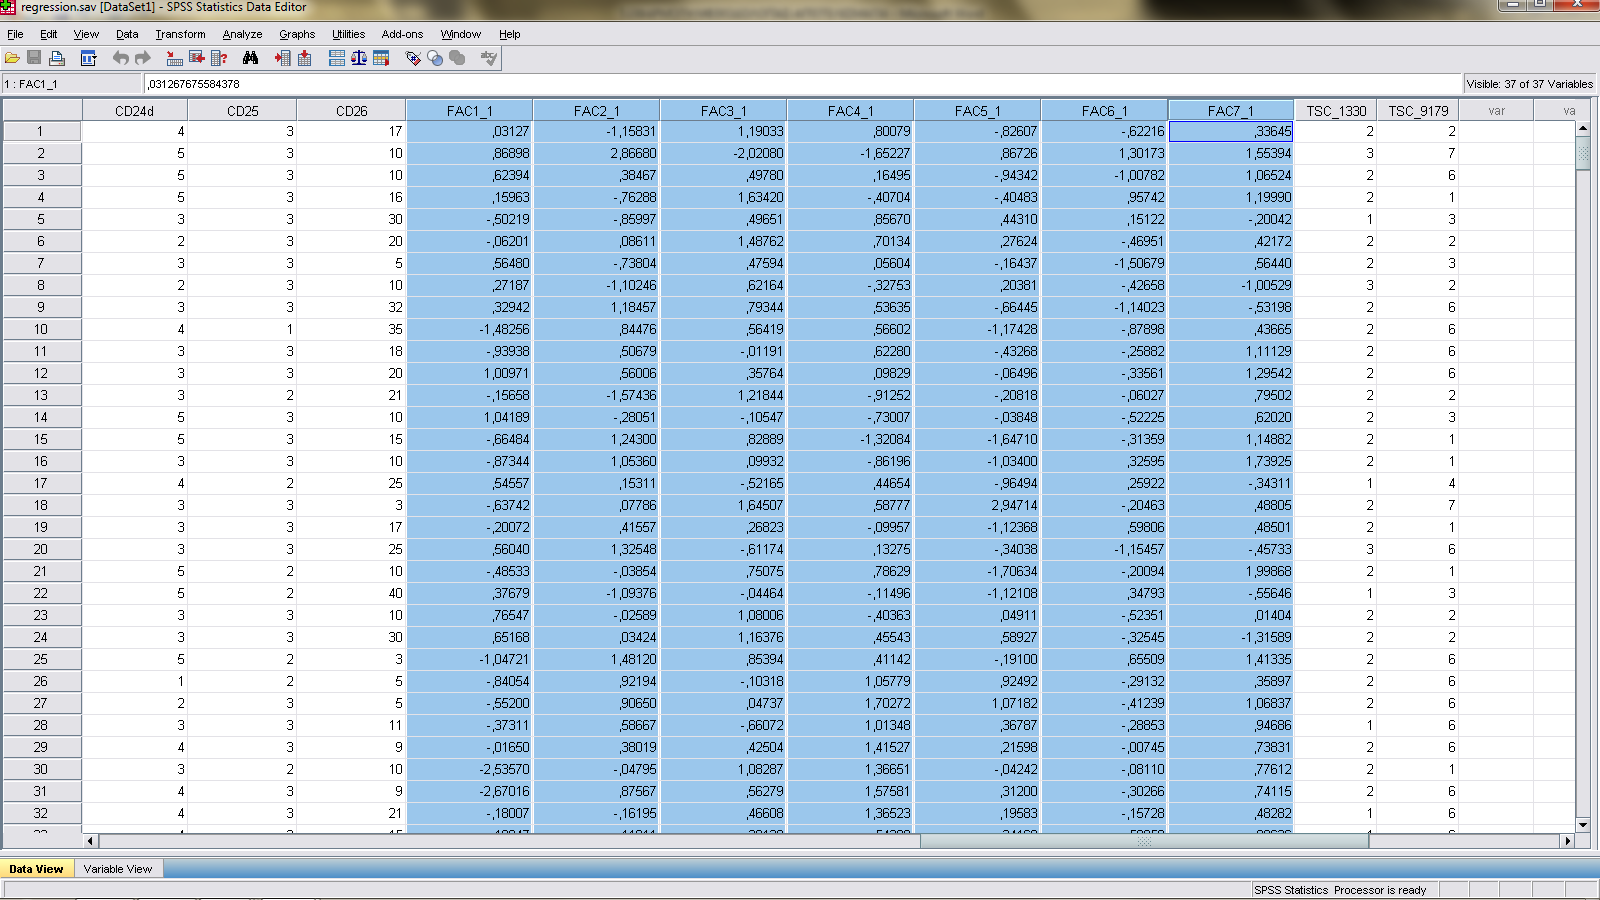This screenshot has width=1600, height=900.
Task: Click the horizontal scrollbar thumb
Action: click(x=1144, y=841)
